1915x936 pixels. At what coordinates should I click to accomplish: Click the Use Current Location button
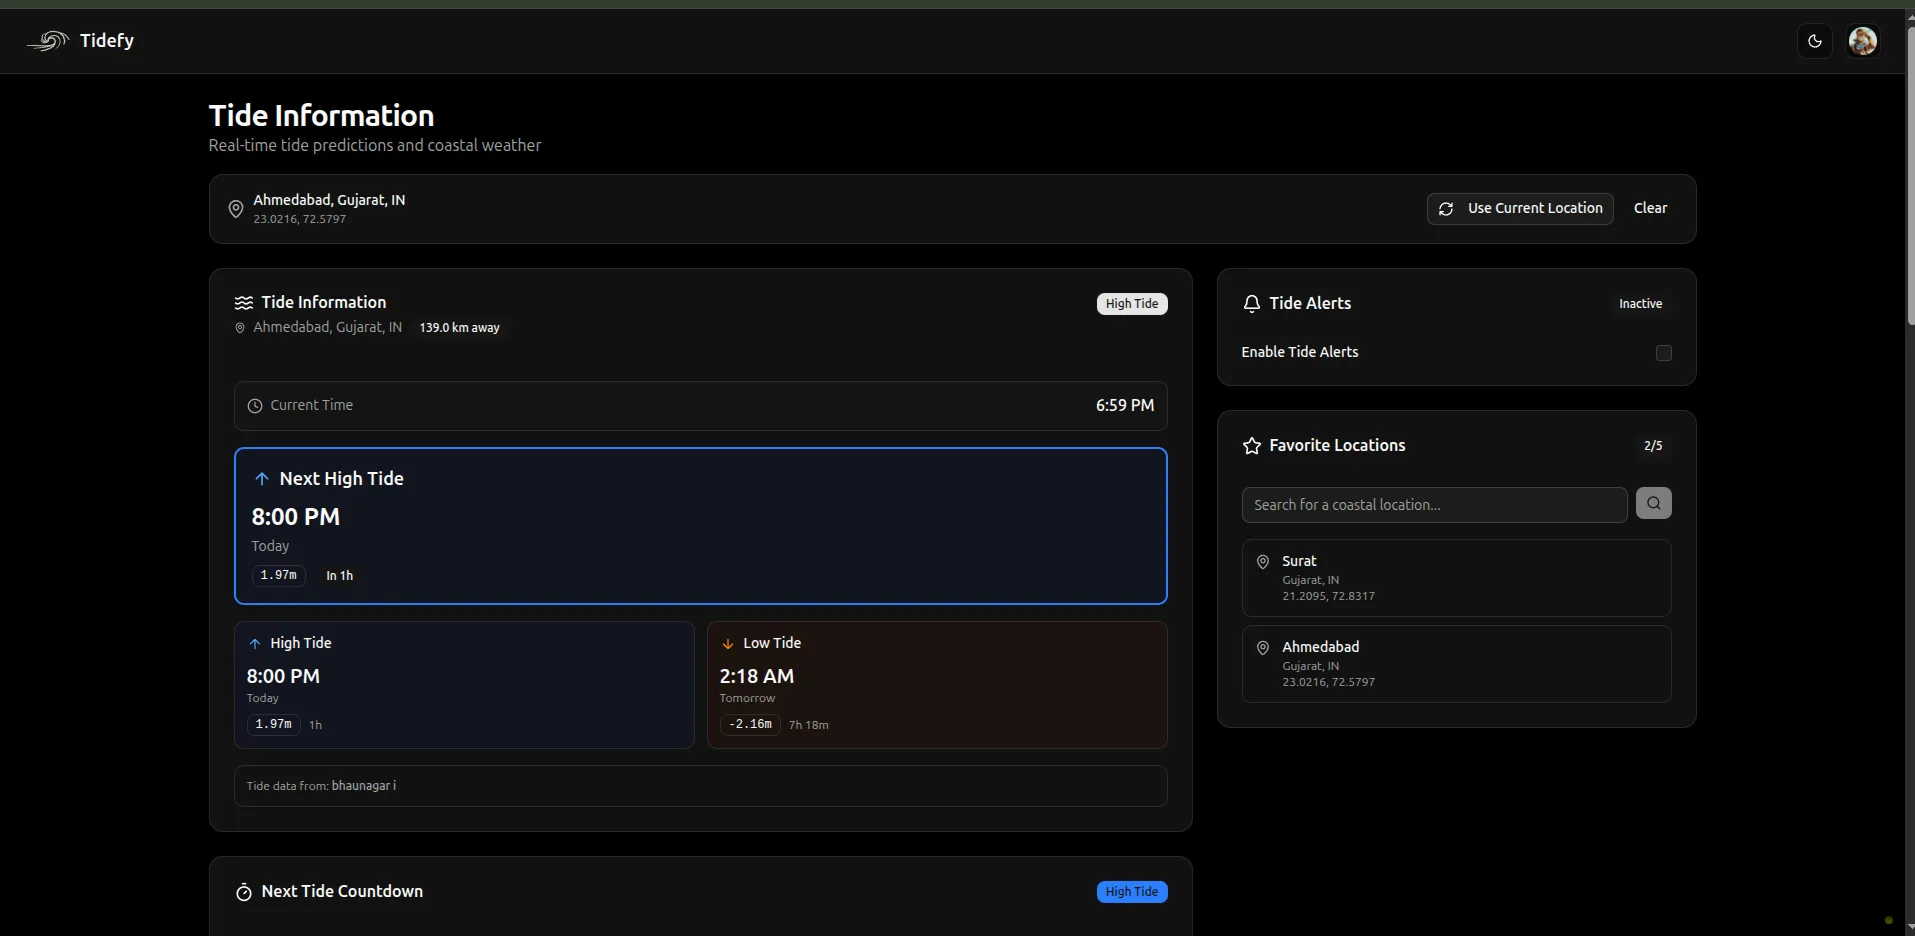[x=1519, y=208]
